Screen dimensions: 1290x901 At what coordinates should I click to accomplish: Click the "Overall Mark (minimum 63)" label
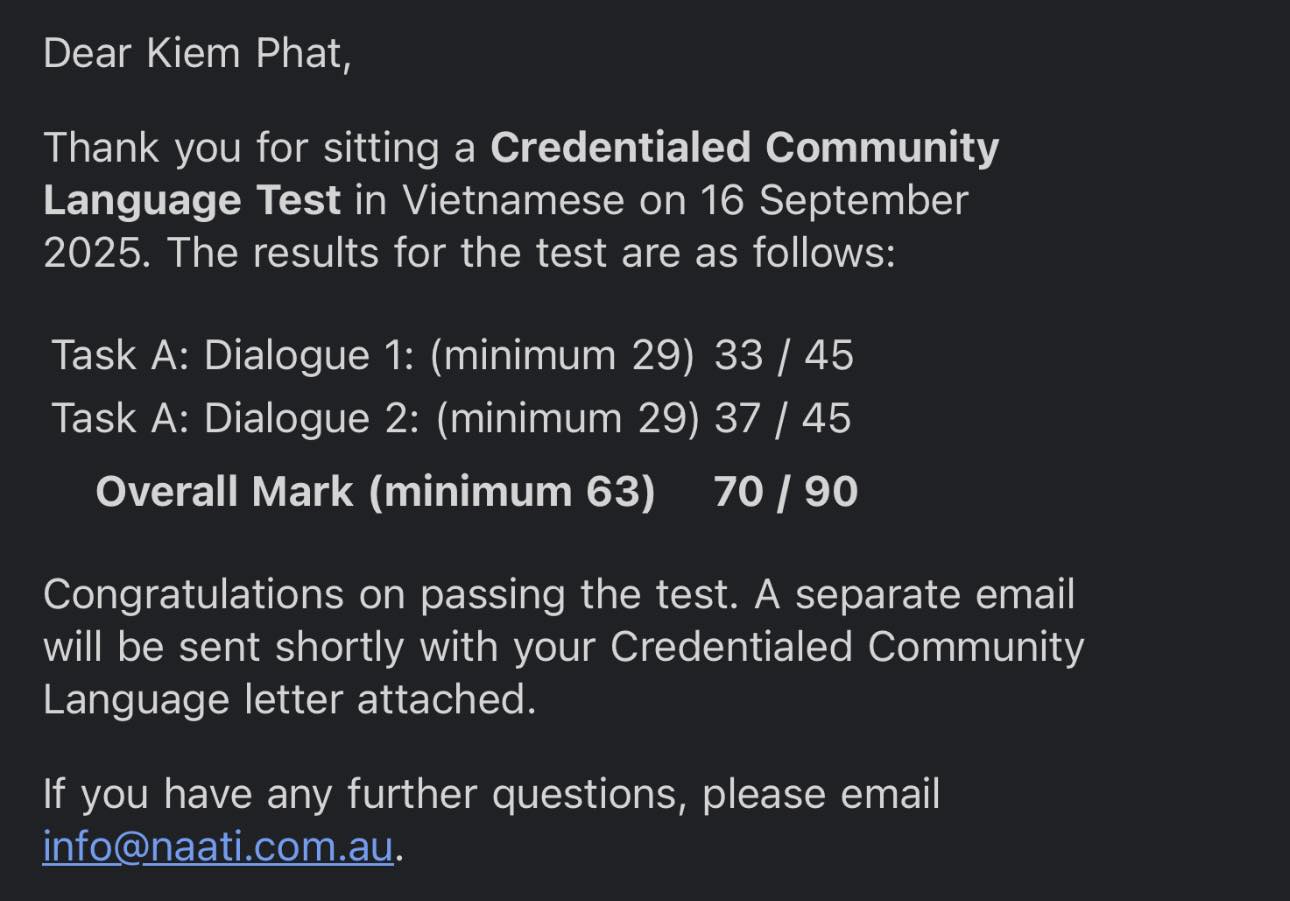click(375, 492)
